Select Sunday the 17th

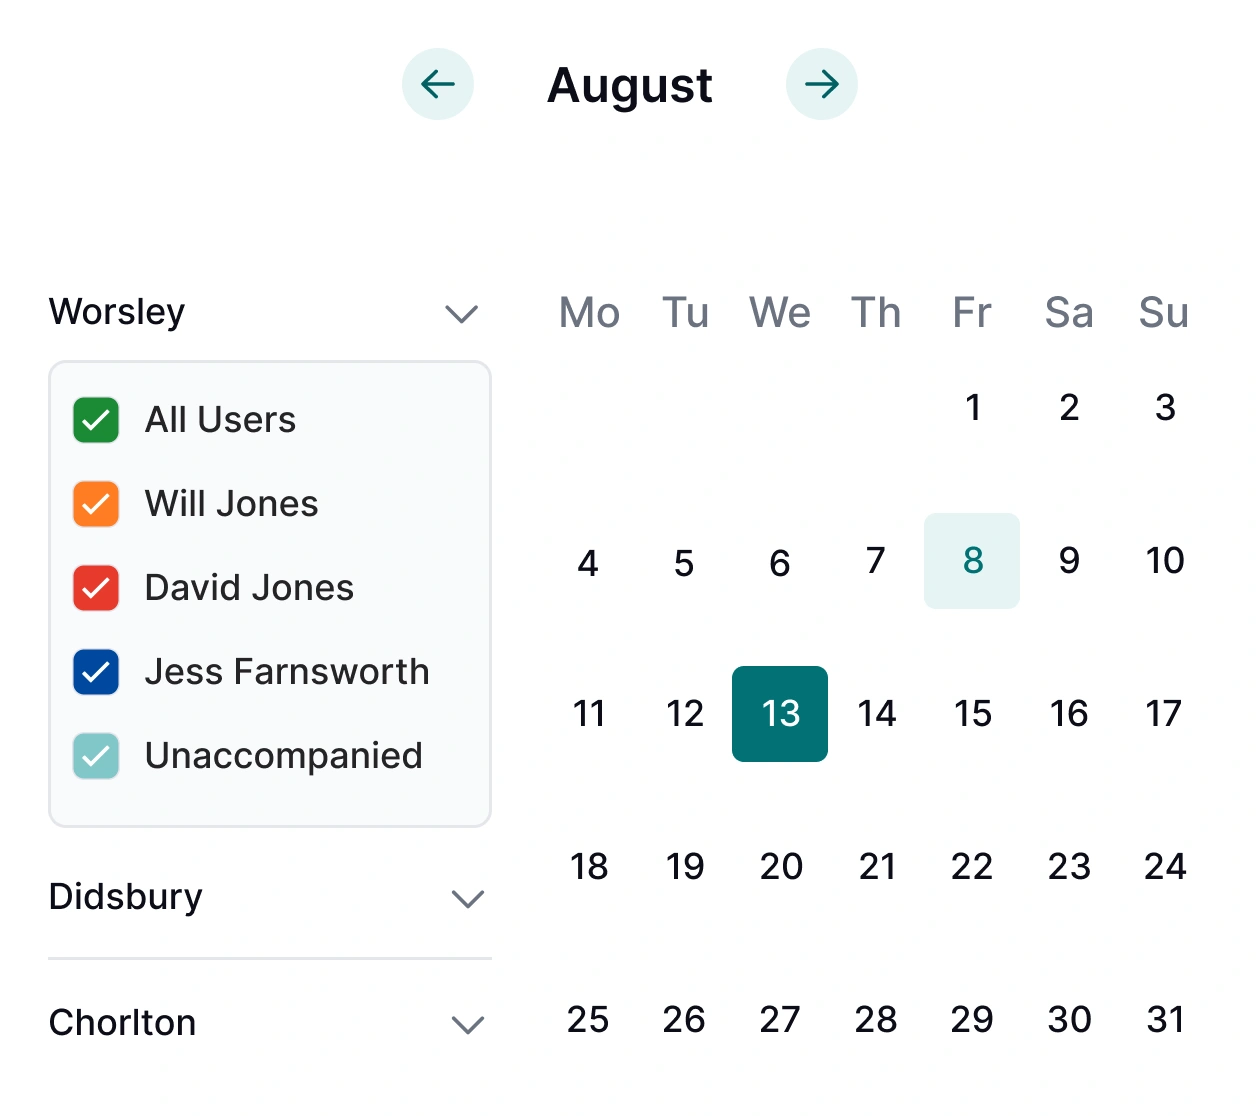click(1163, 714)
